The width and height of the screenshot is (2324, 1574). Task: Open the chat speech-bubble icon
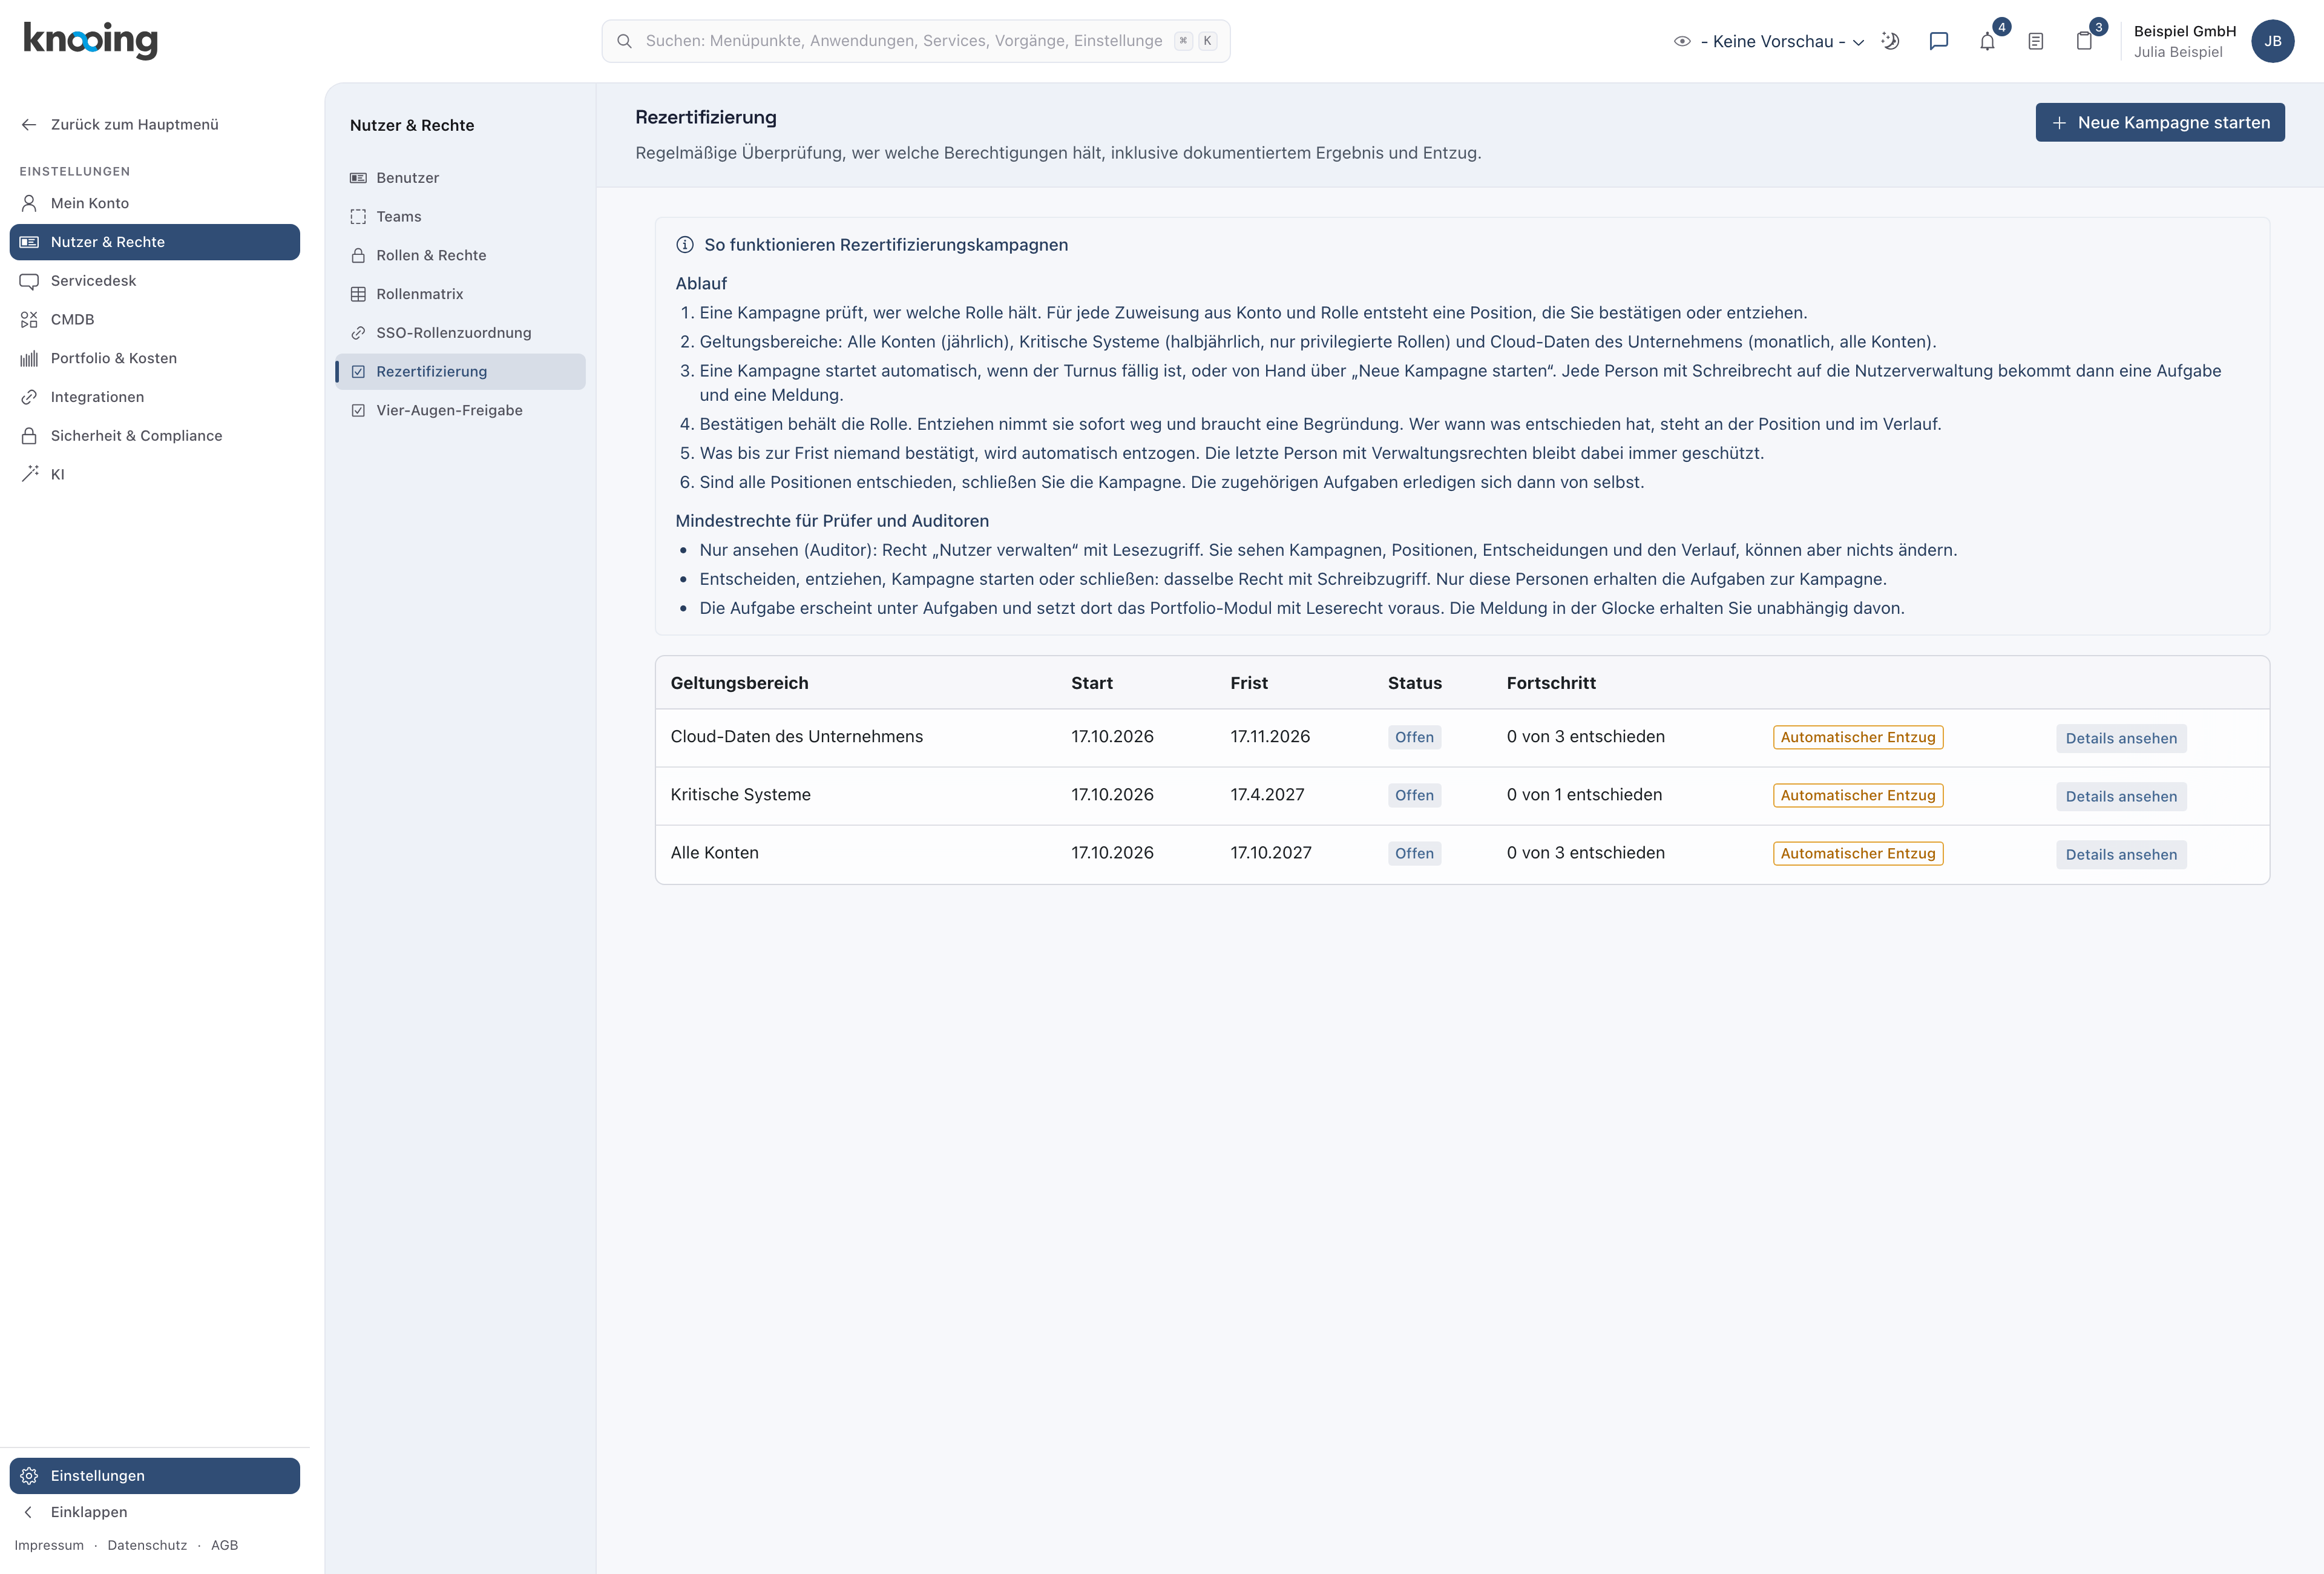click(1939, 41)
